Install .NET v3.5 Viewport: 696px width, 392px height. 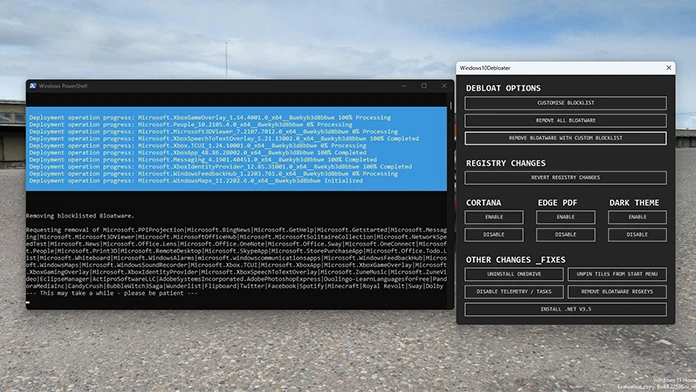coord(566,309)
